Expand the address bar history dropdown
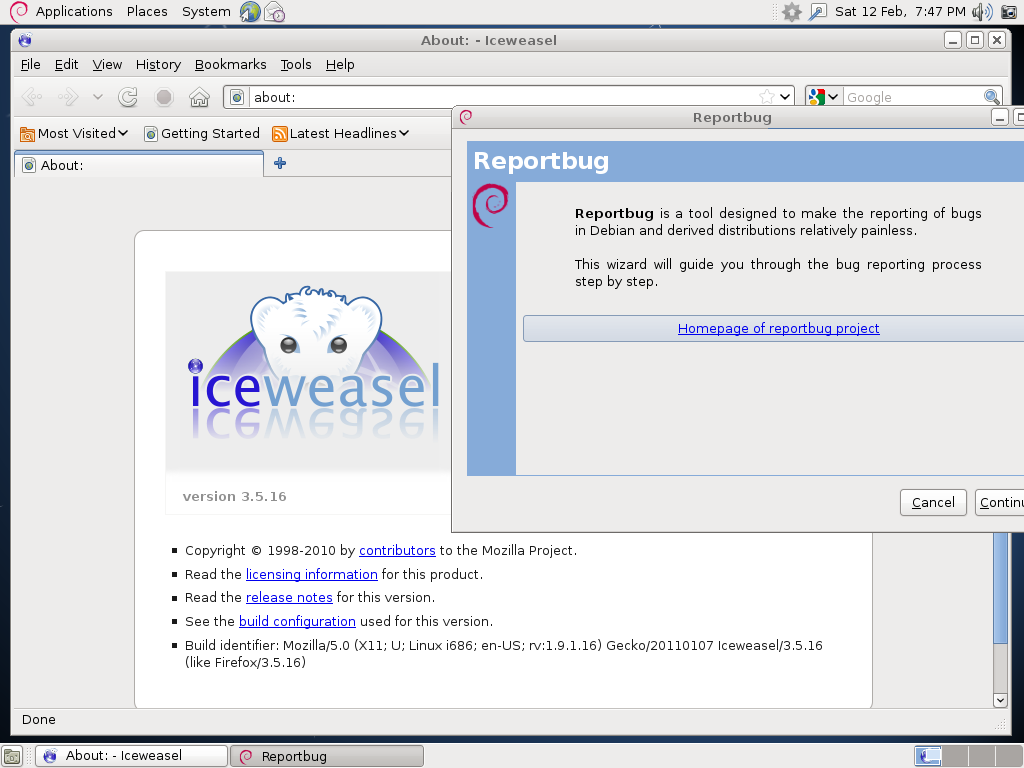 [785, 97]
